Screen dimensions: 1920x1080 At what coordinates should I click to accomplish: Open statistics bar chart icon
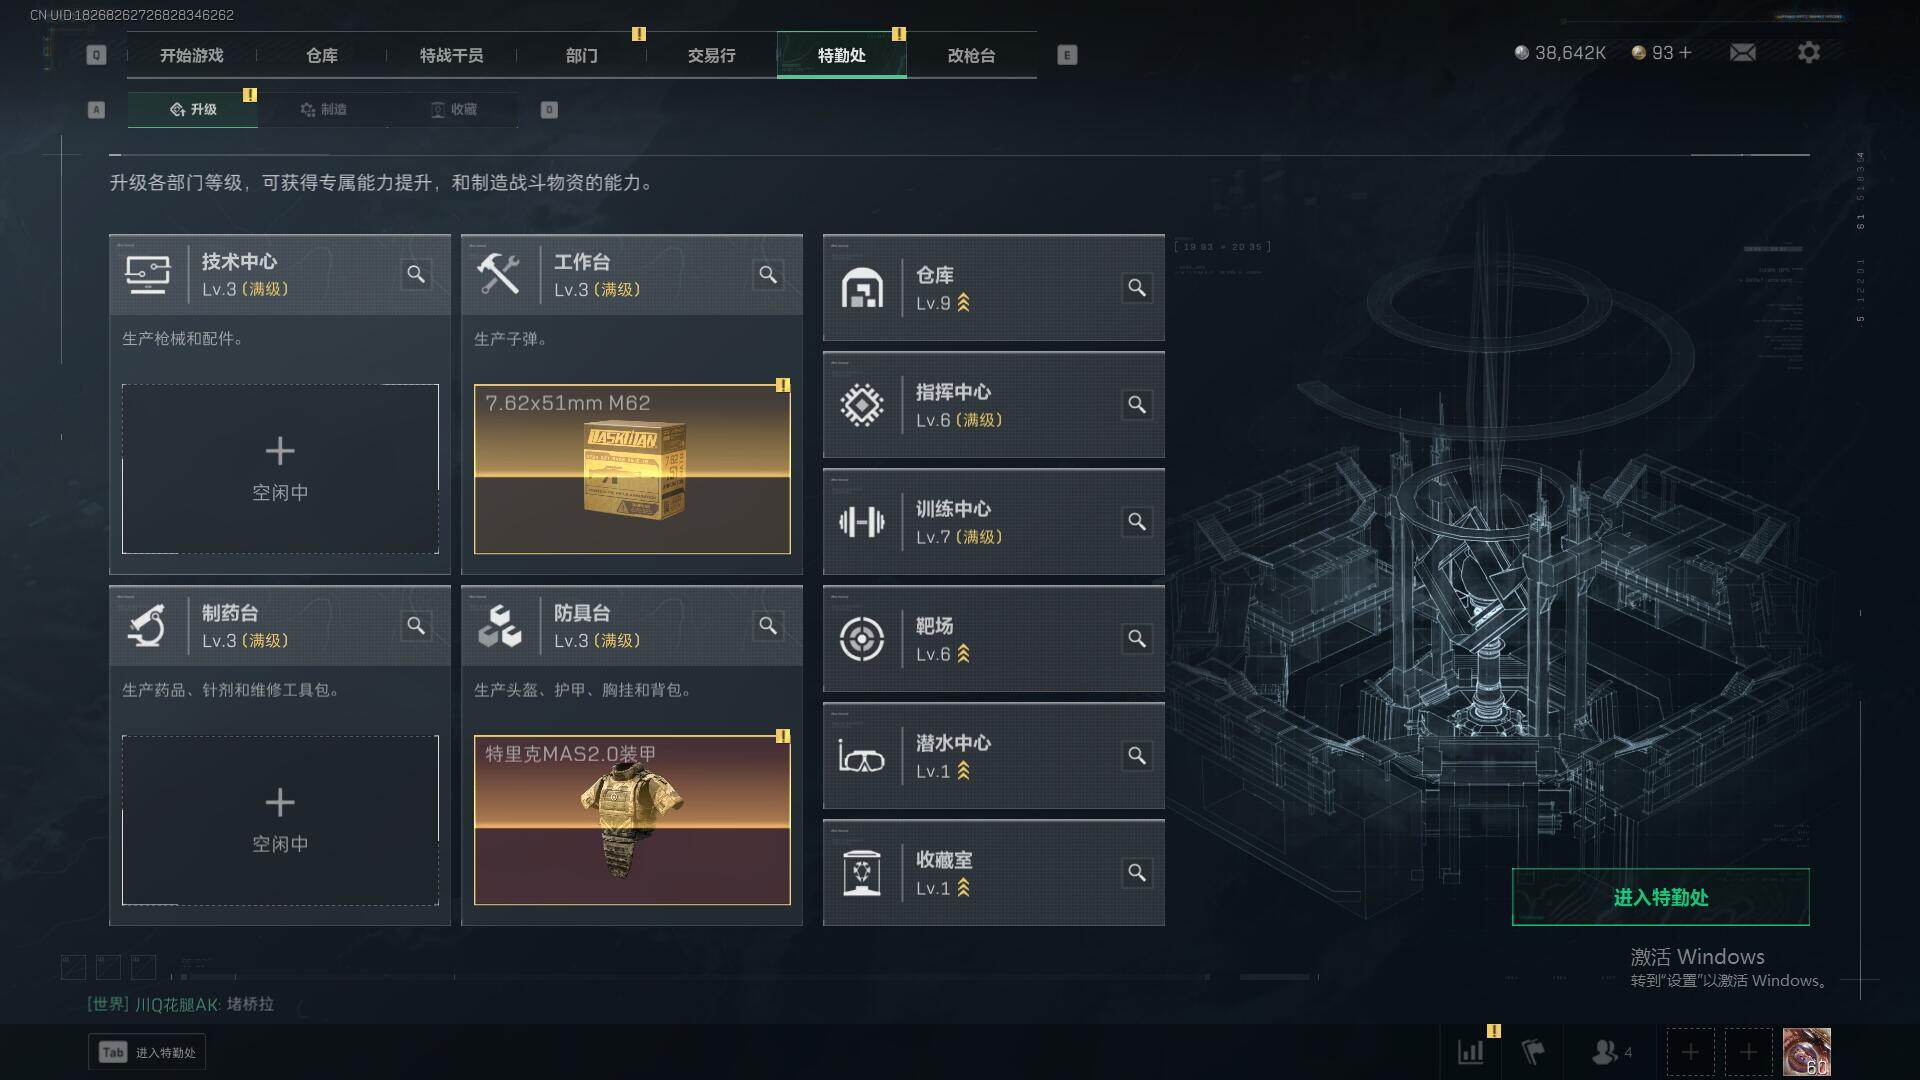coord(1471,1052)
